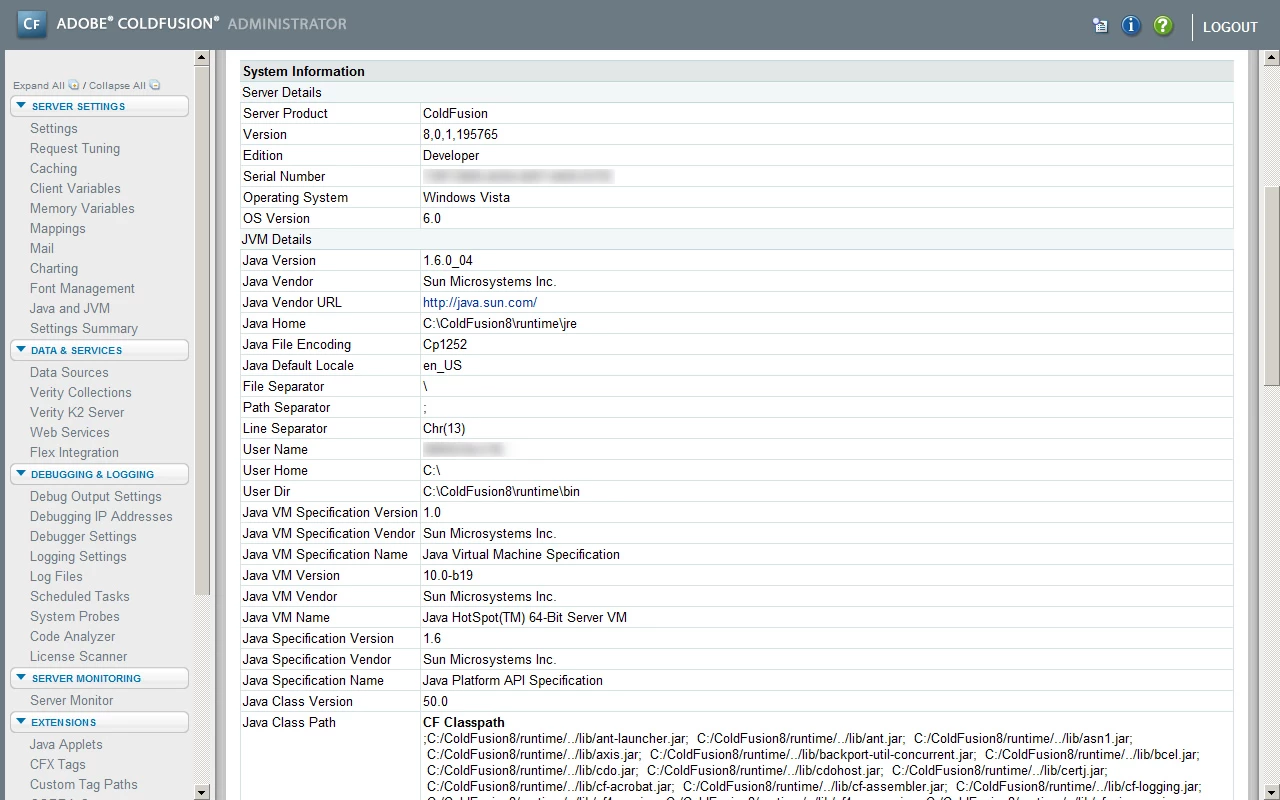The height and width of the screenshot is (800, 1280).
Task: Go to Memory Variables
Action: coord(82,208)
